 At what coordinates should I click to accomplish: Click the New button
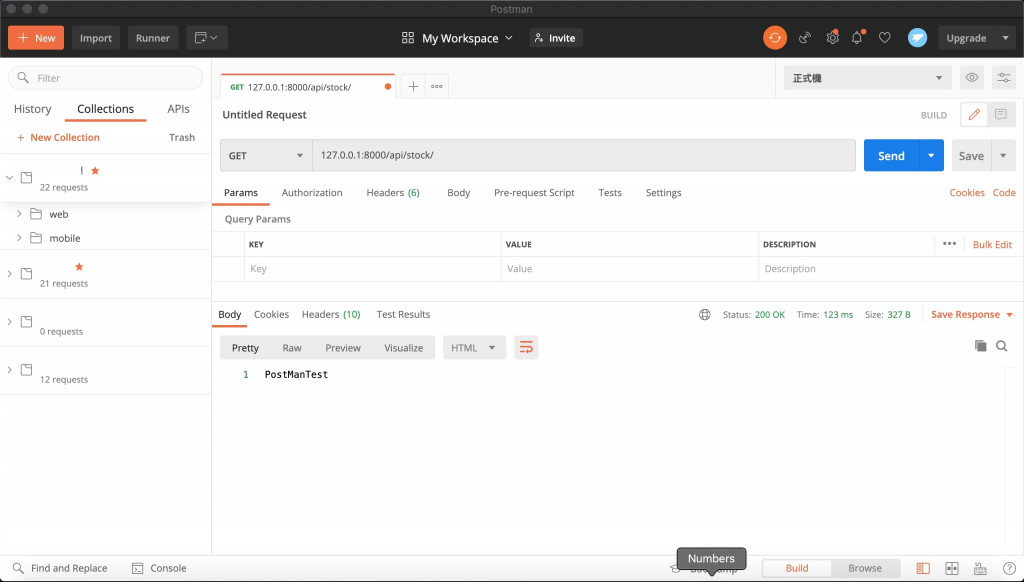coord(36,38)
